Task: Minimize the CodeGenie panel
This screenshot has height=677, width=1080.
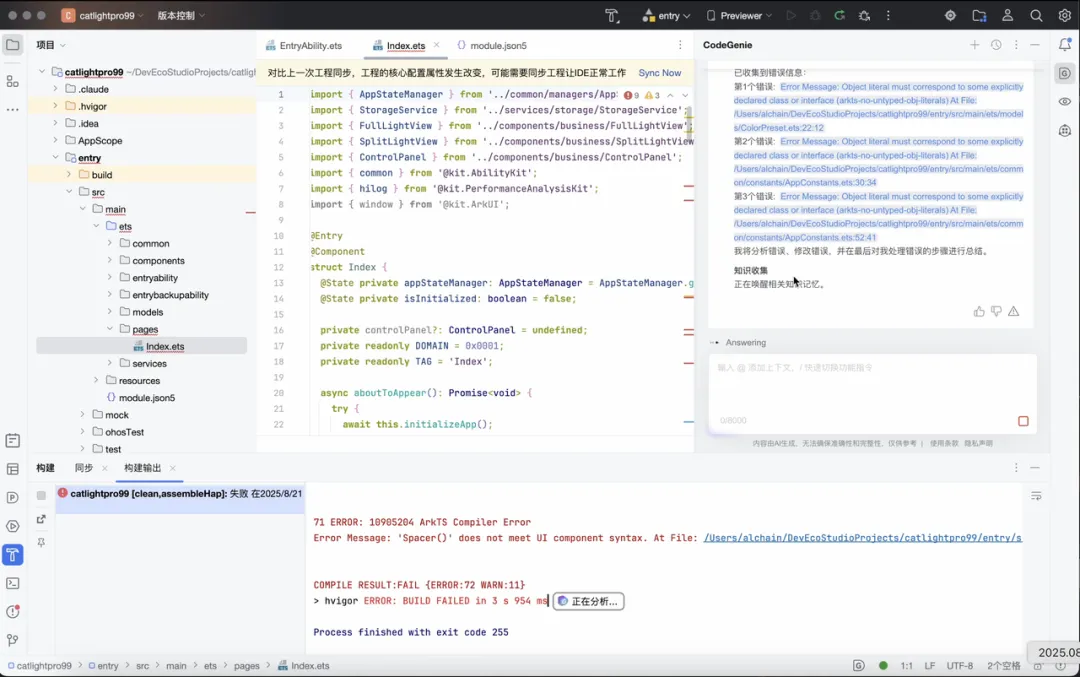Action: click(1035, 45)
